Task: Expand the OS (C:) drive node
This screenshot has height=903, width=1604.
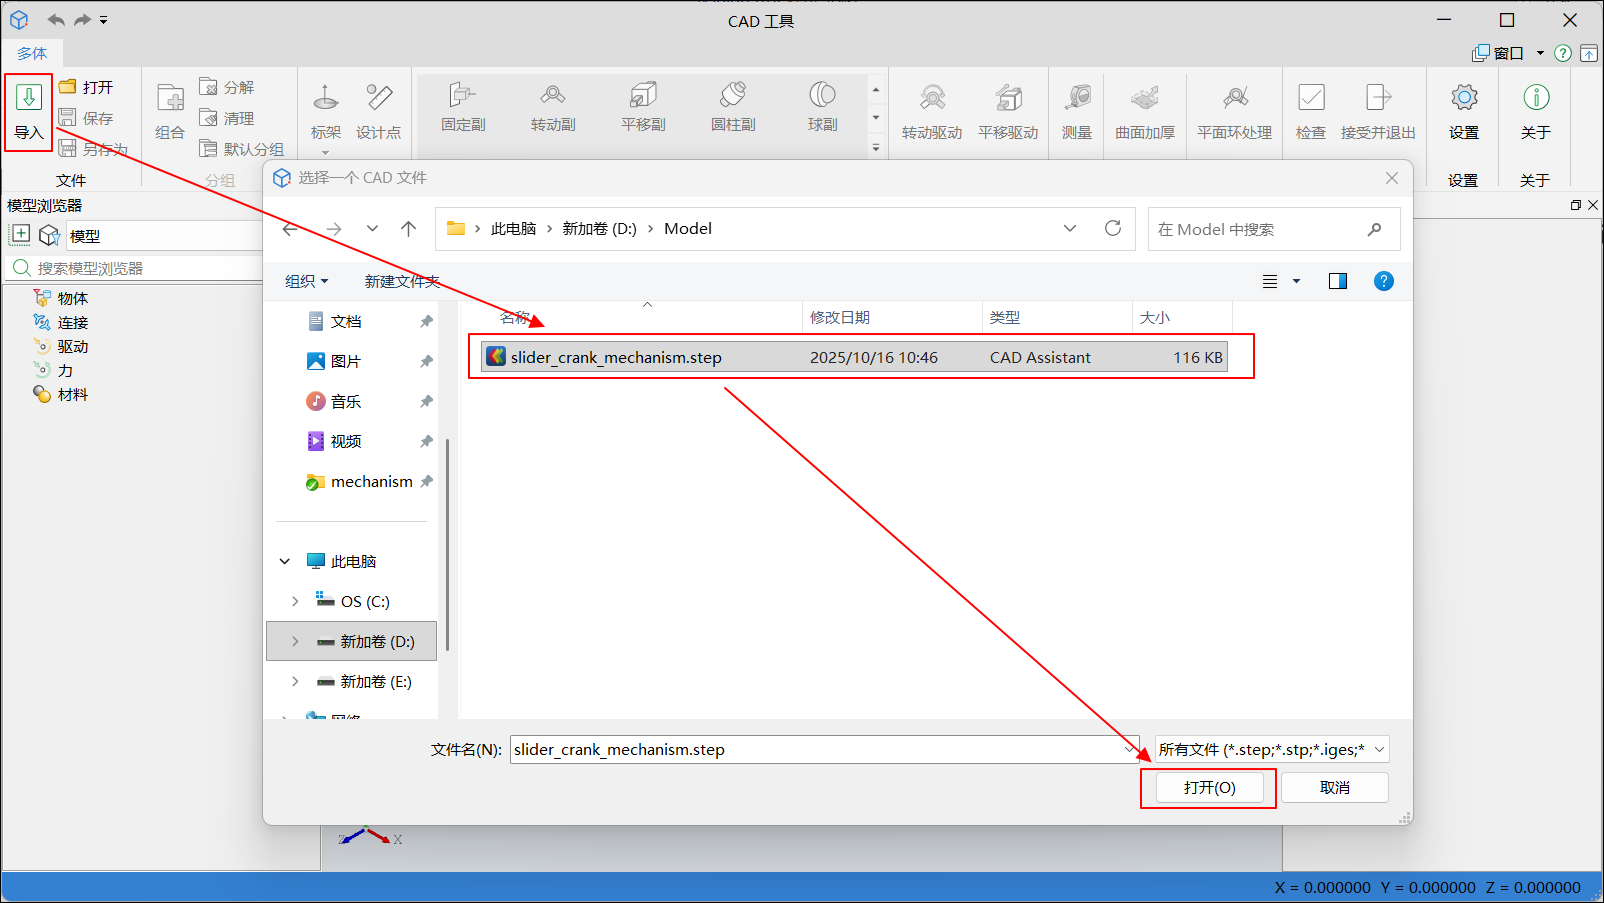Action: coord(295,601)
